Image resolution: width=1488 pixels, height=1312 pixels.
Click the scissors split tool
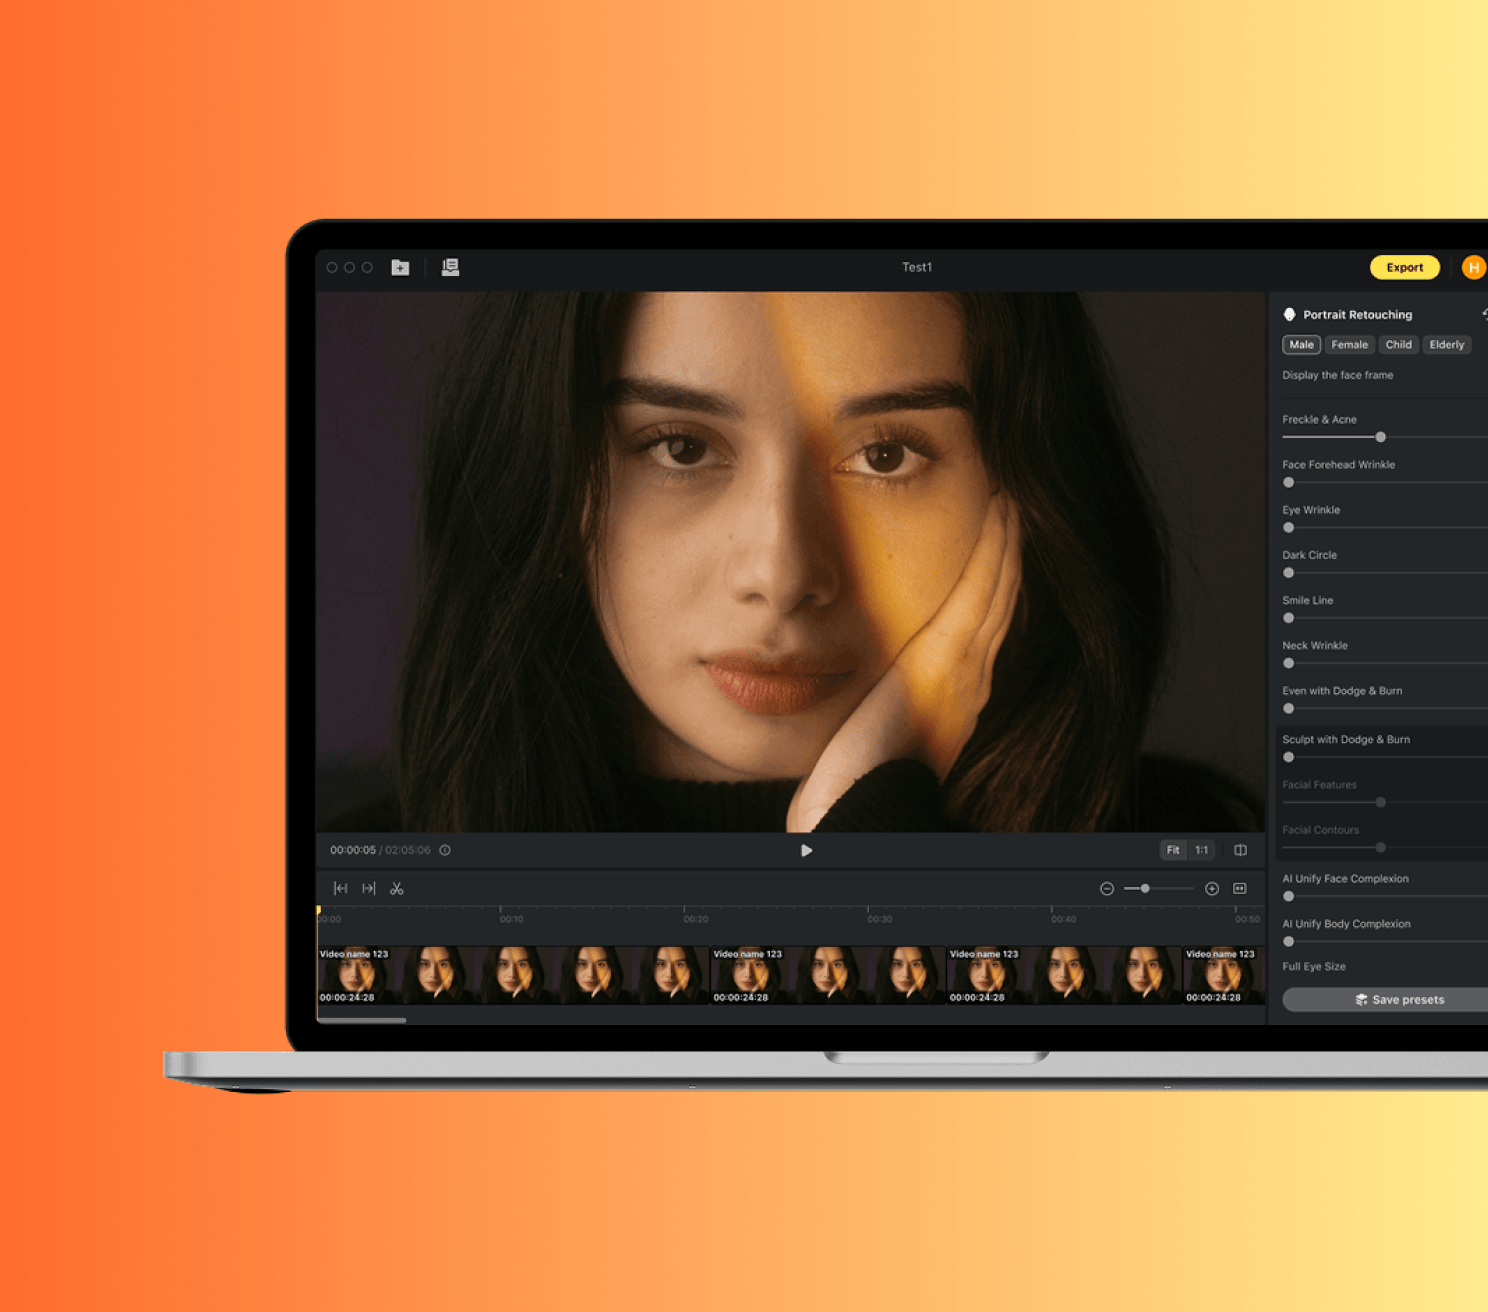(397, 888)
